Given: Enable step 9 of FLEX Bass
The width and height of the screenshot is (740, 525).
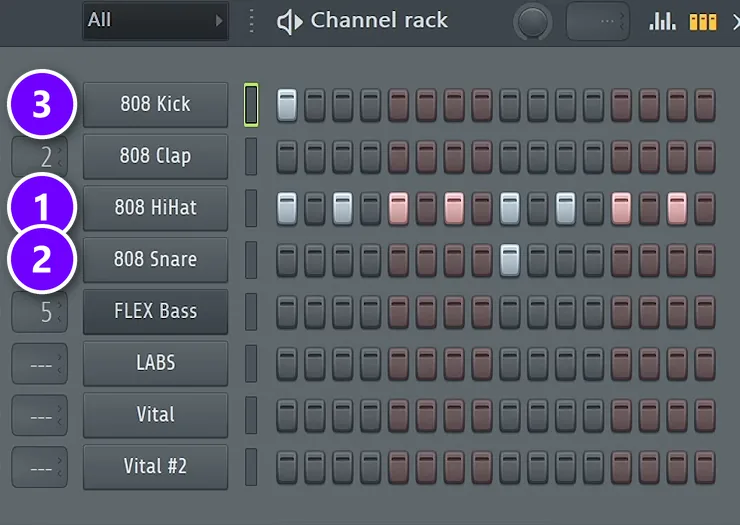Looking at the screenshot, I should 510,312.
